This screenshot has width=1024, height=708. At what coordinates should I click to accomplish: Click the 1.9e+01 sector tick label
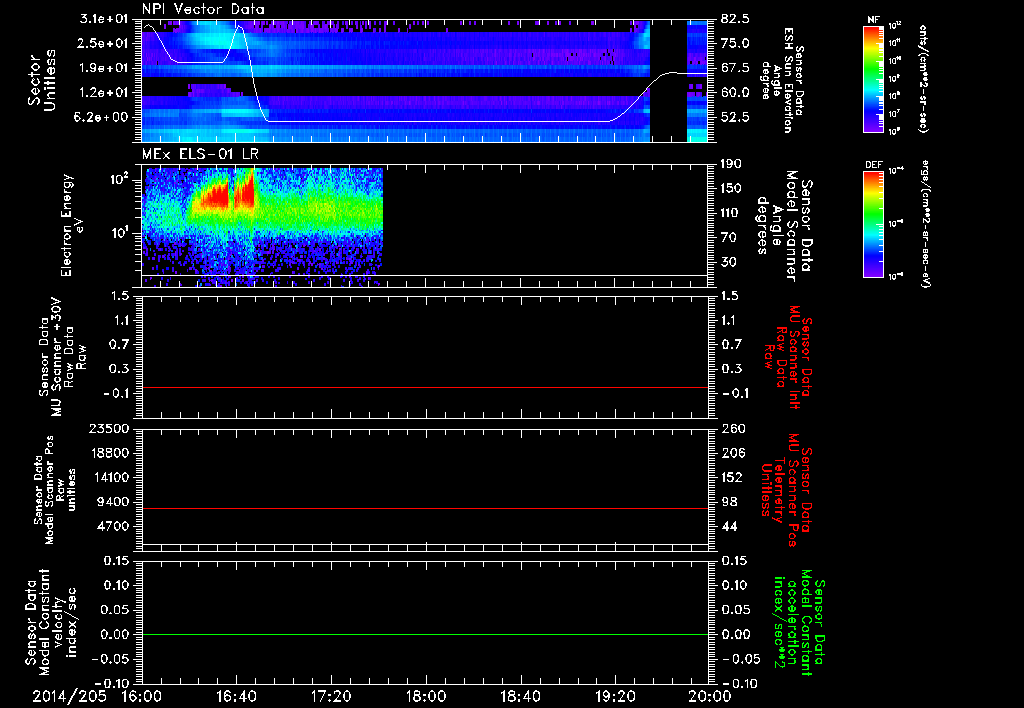point(106,68)
